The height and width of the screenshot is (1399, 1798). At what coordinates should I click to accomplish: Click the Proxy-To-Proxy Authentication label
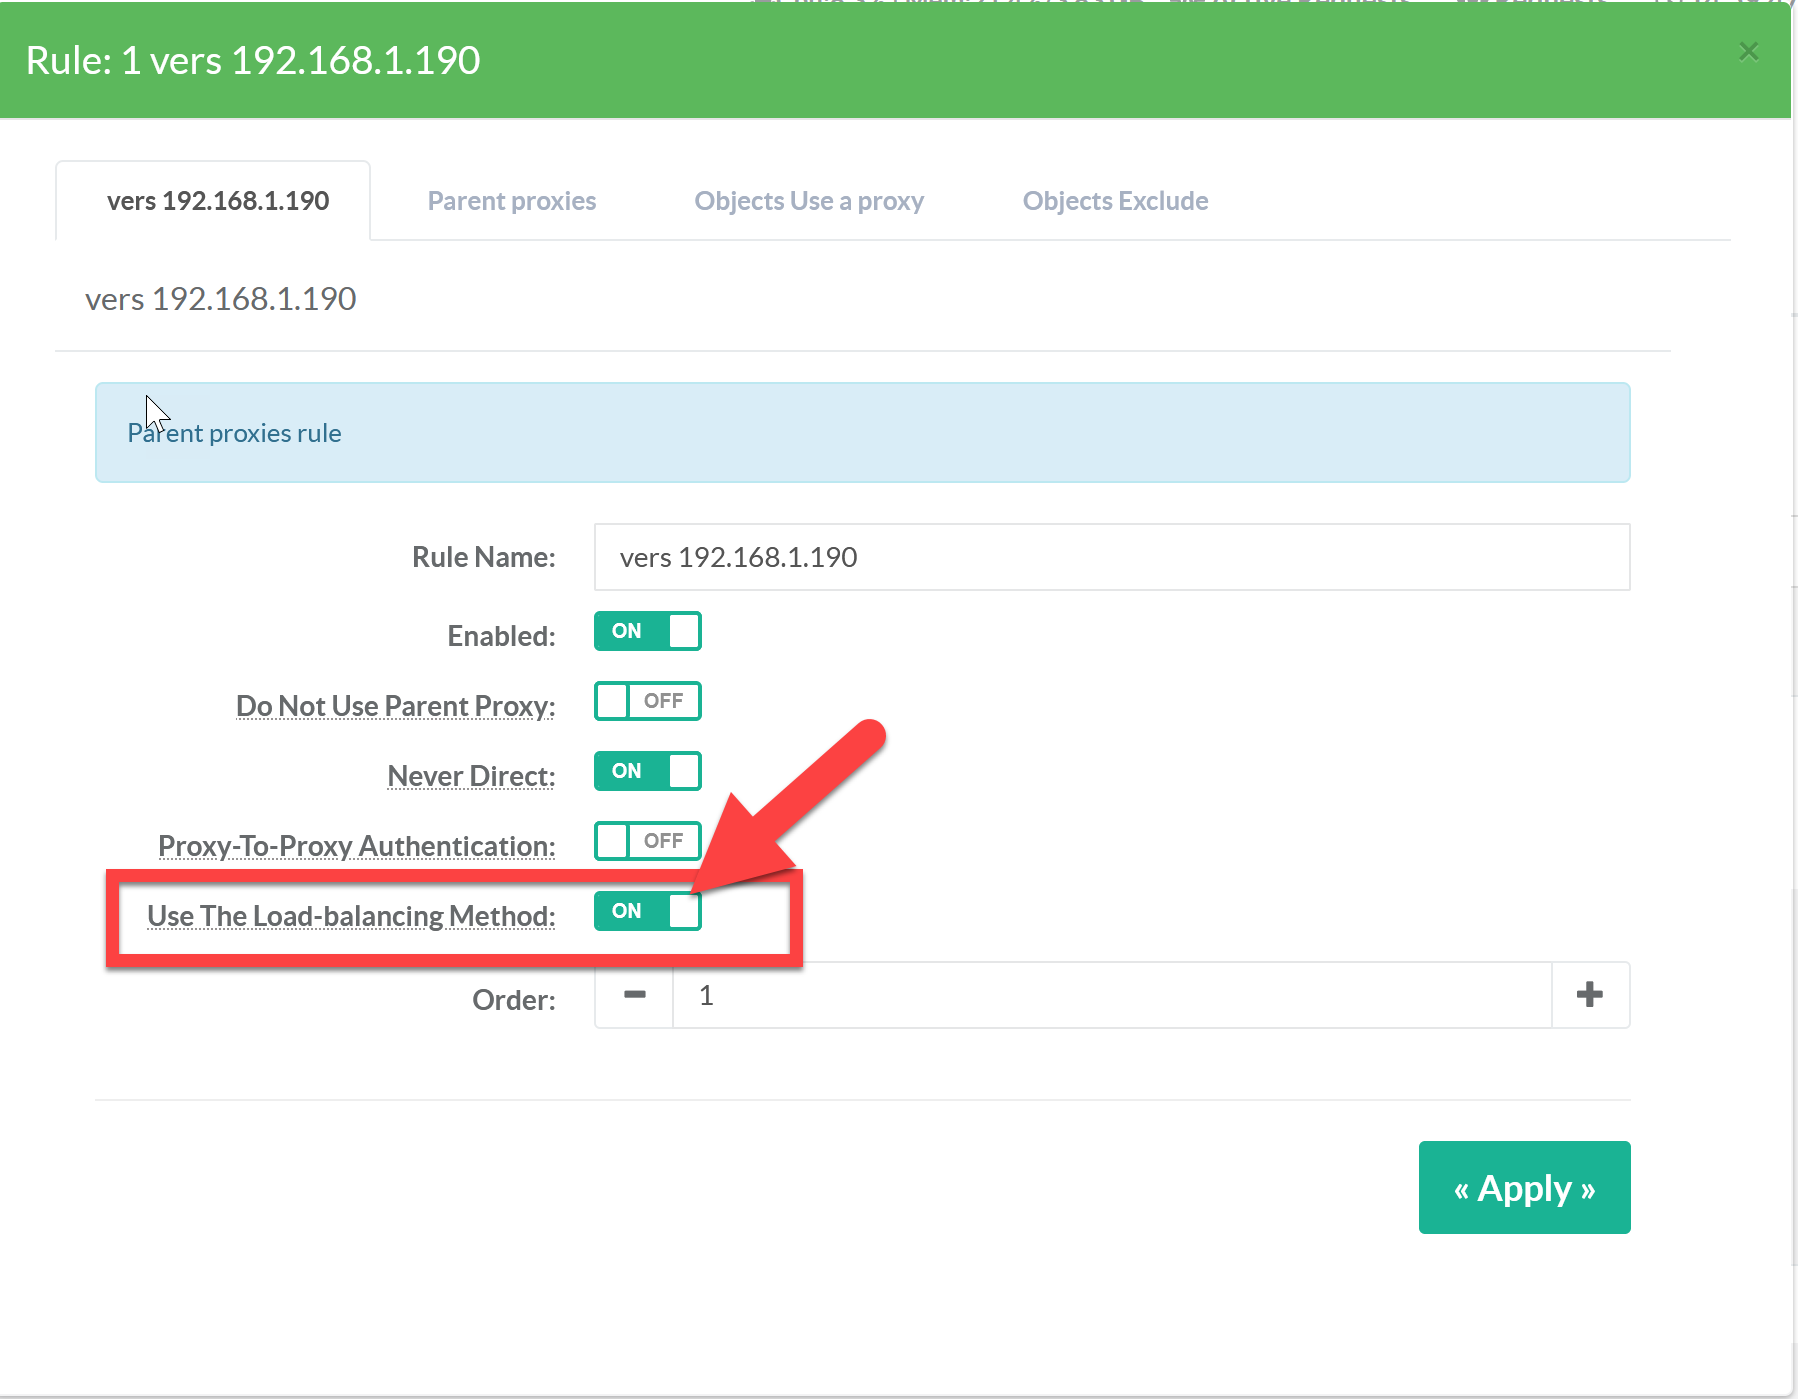click(356, 846)
